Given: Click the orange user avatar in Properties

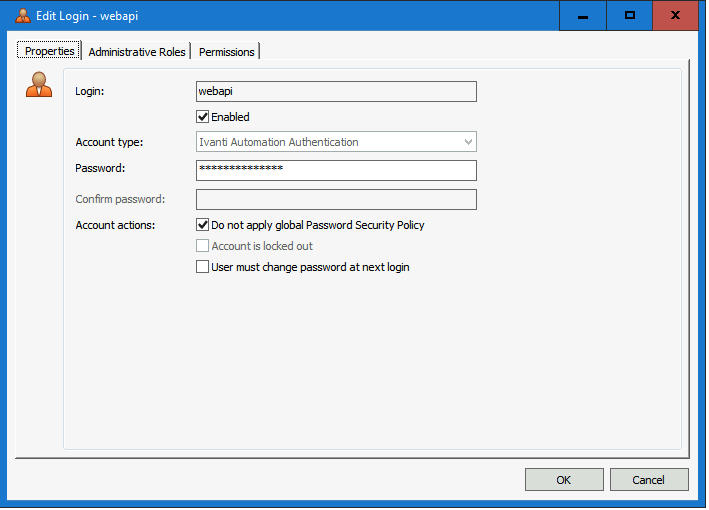Looking at the screenshot, I should pos(39,85).
